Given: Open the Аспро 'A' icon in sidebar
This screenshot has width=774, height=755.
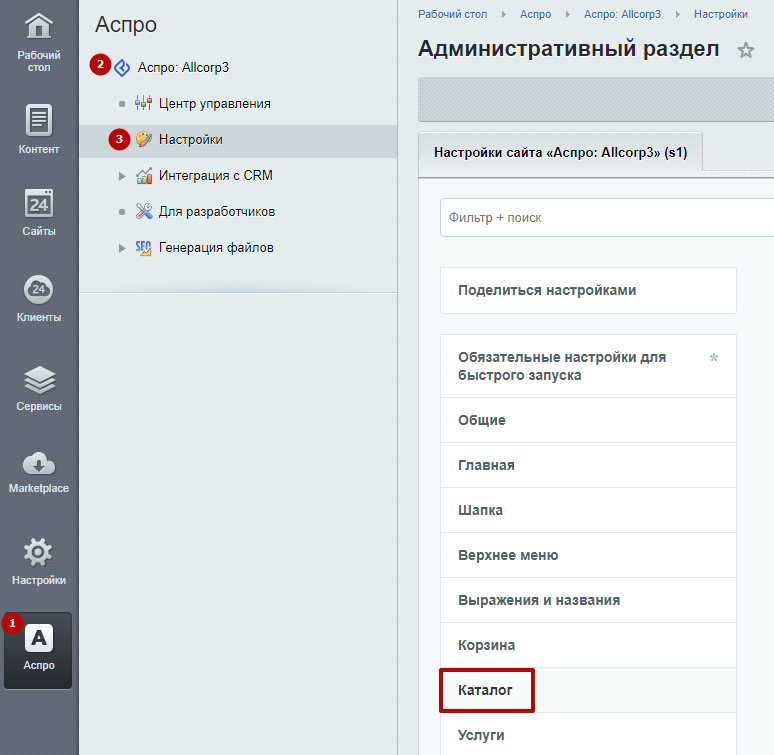Looking at the screenshot, I should coord(39,638).
